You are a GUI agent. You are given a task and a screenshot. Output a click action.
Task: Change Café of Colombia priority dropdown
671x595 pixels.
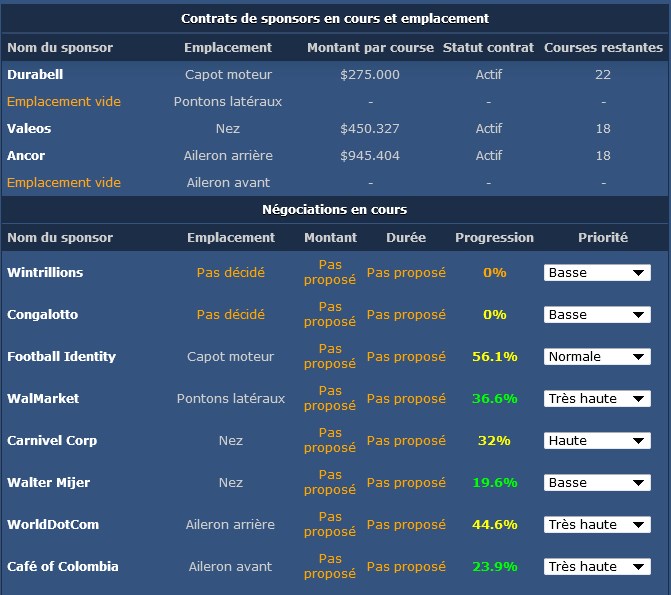597,566
